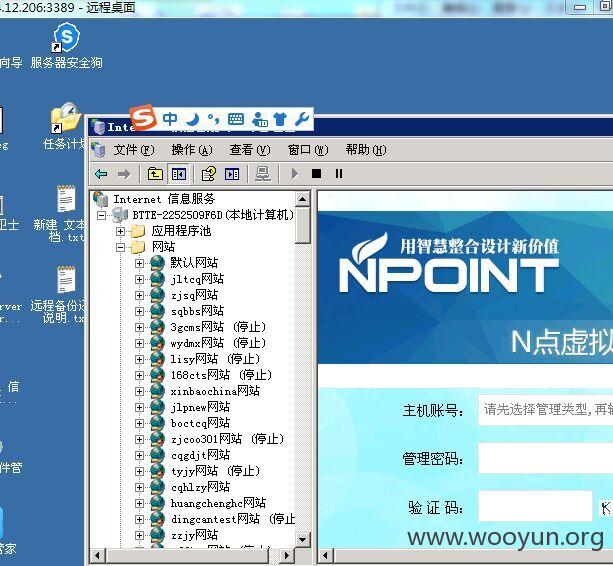This screenshot has width=613, height=566.
Task: Expand the 应用程序池 folder node
Action: 120,231
